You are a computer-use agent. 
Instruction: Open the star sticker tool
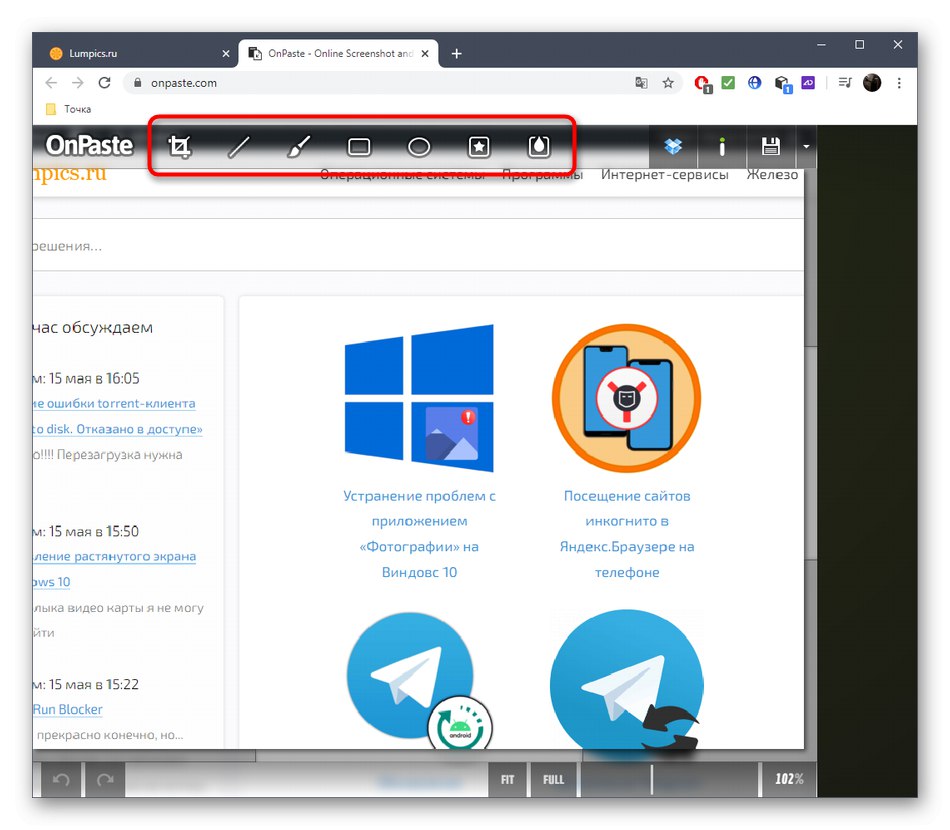click(478, 146)
